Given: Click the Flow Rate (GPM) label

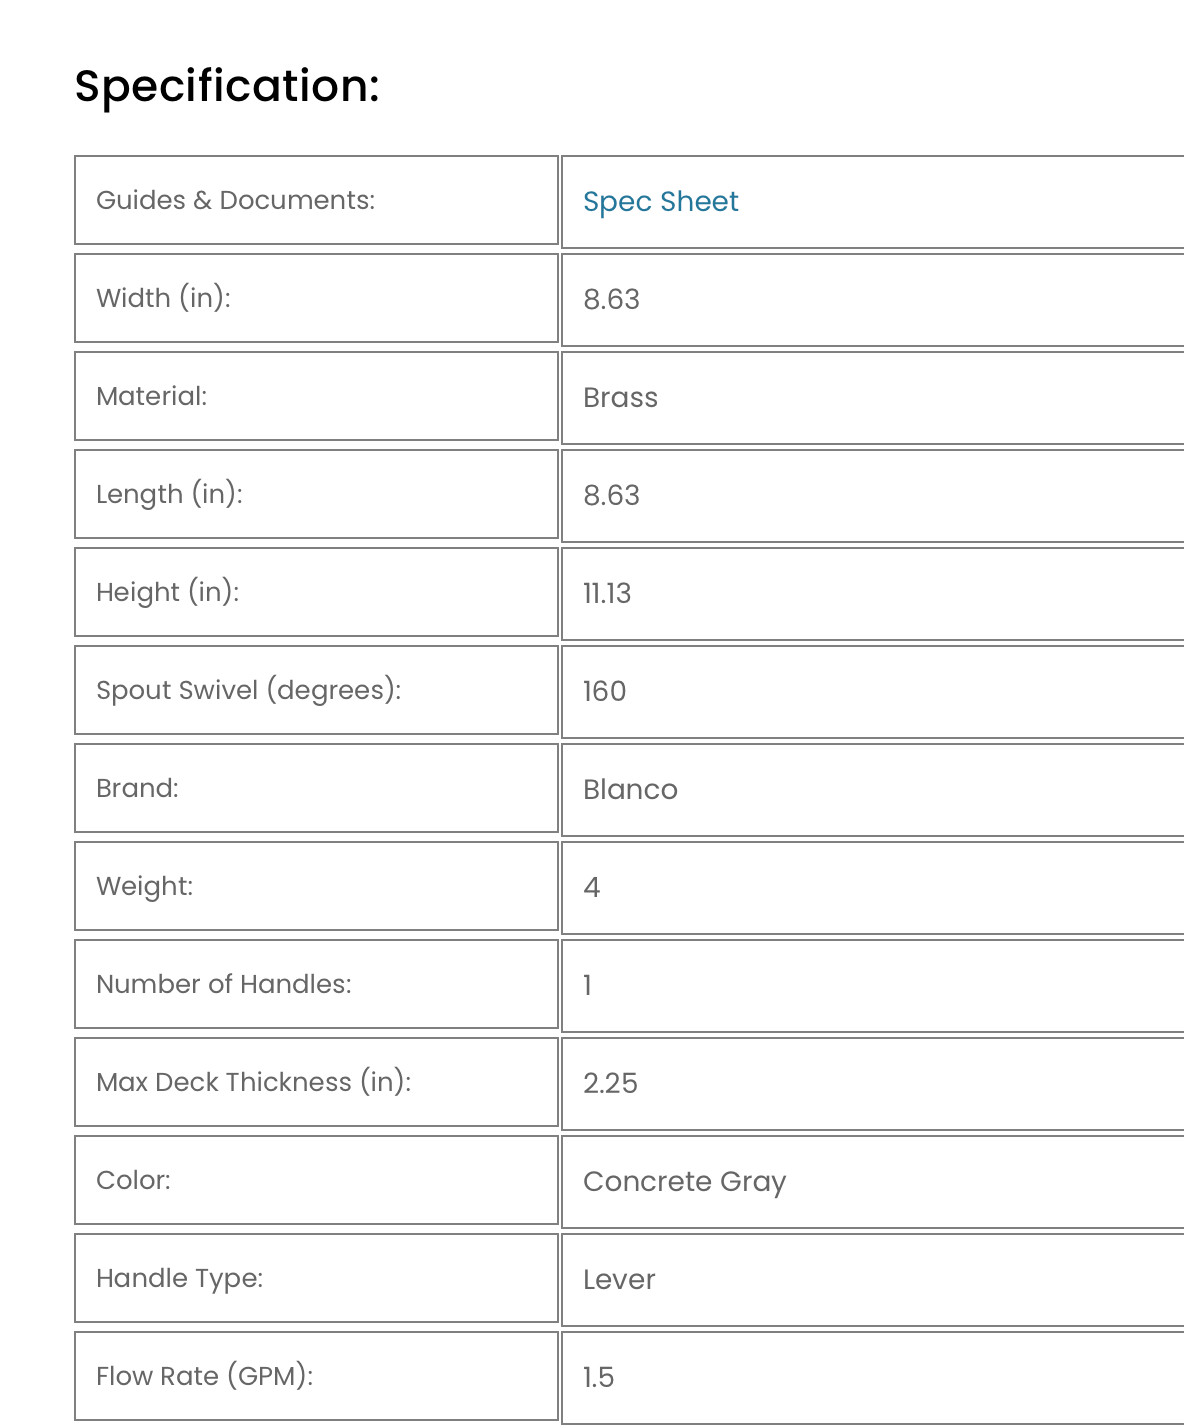Looking at the screenshot, I should 204,1376.
